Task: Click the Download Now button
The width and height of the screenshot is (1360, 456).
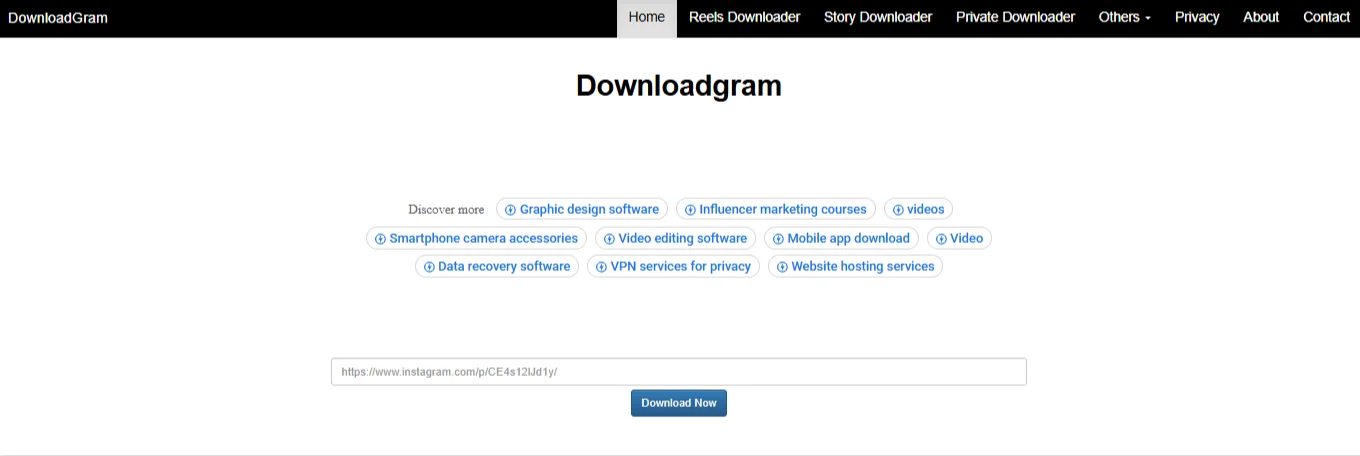Action: point(679,403)
